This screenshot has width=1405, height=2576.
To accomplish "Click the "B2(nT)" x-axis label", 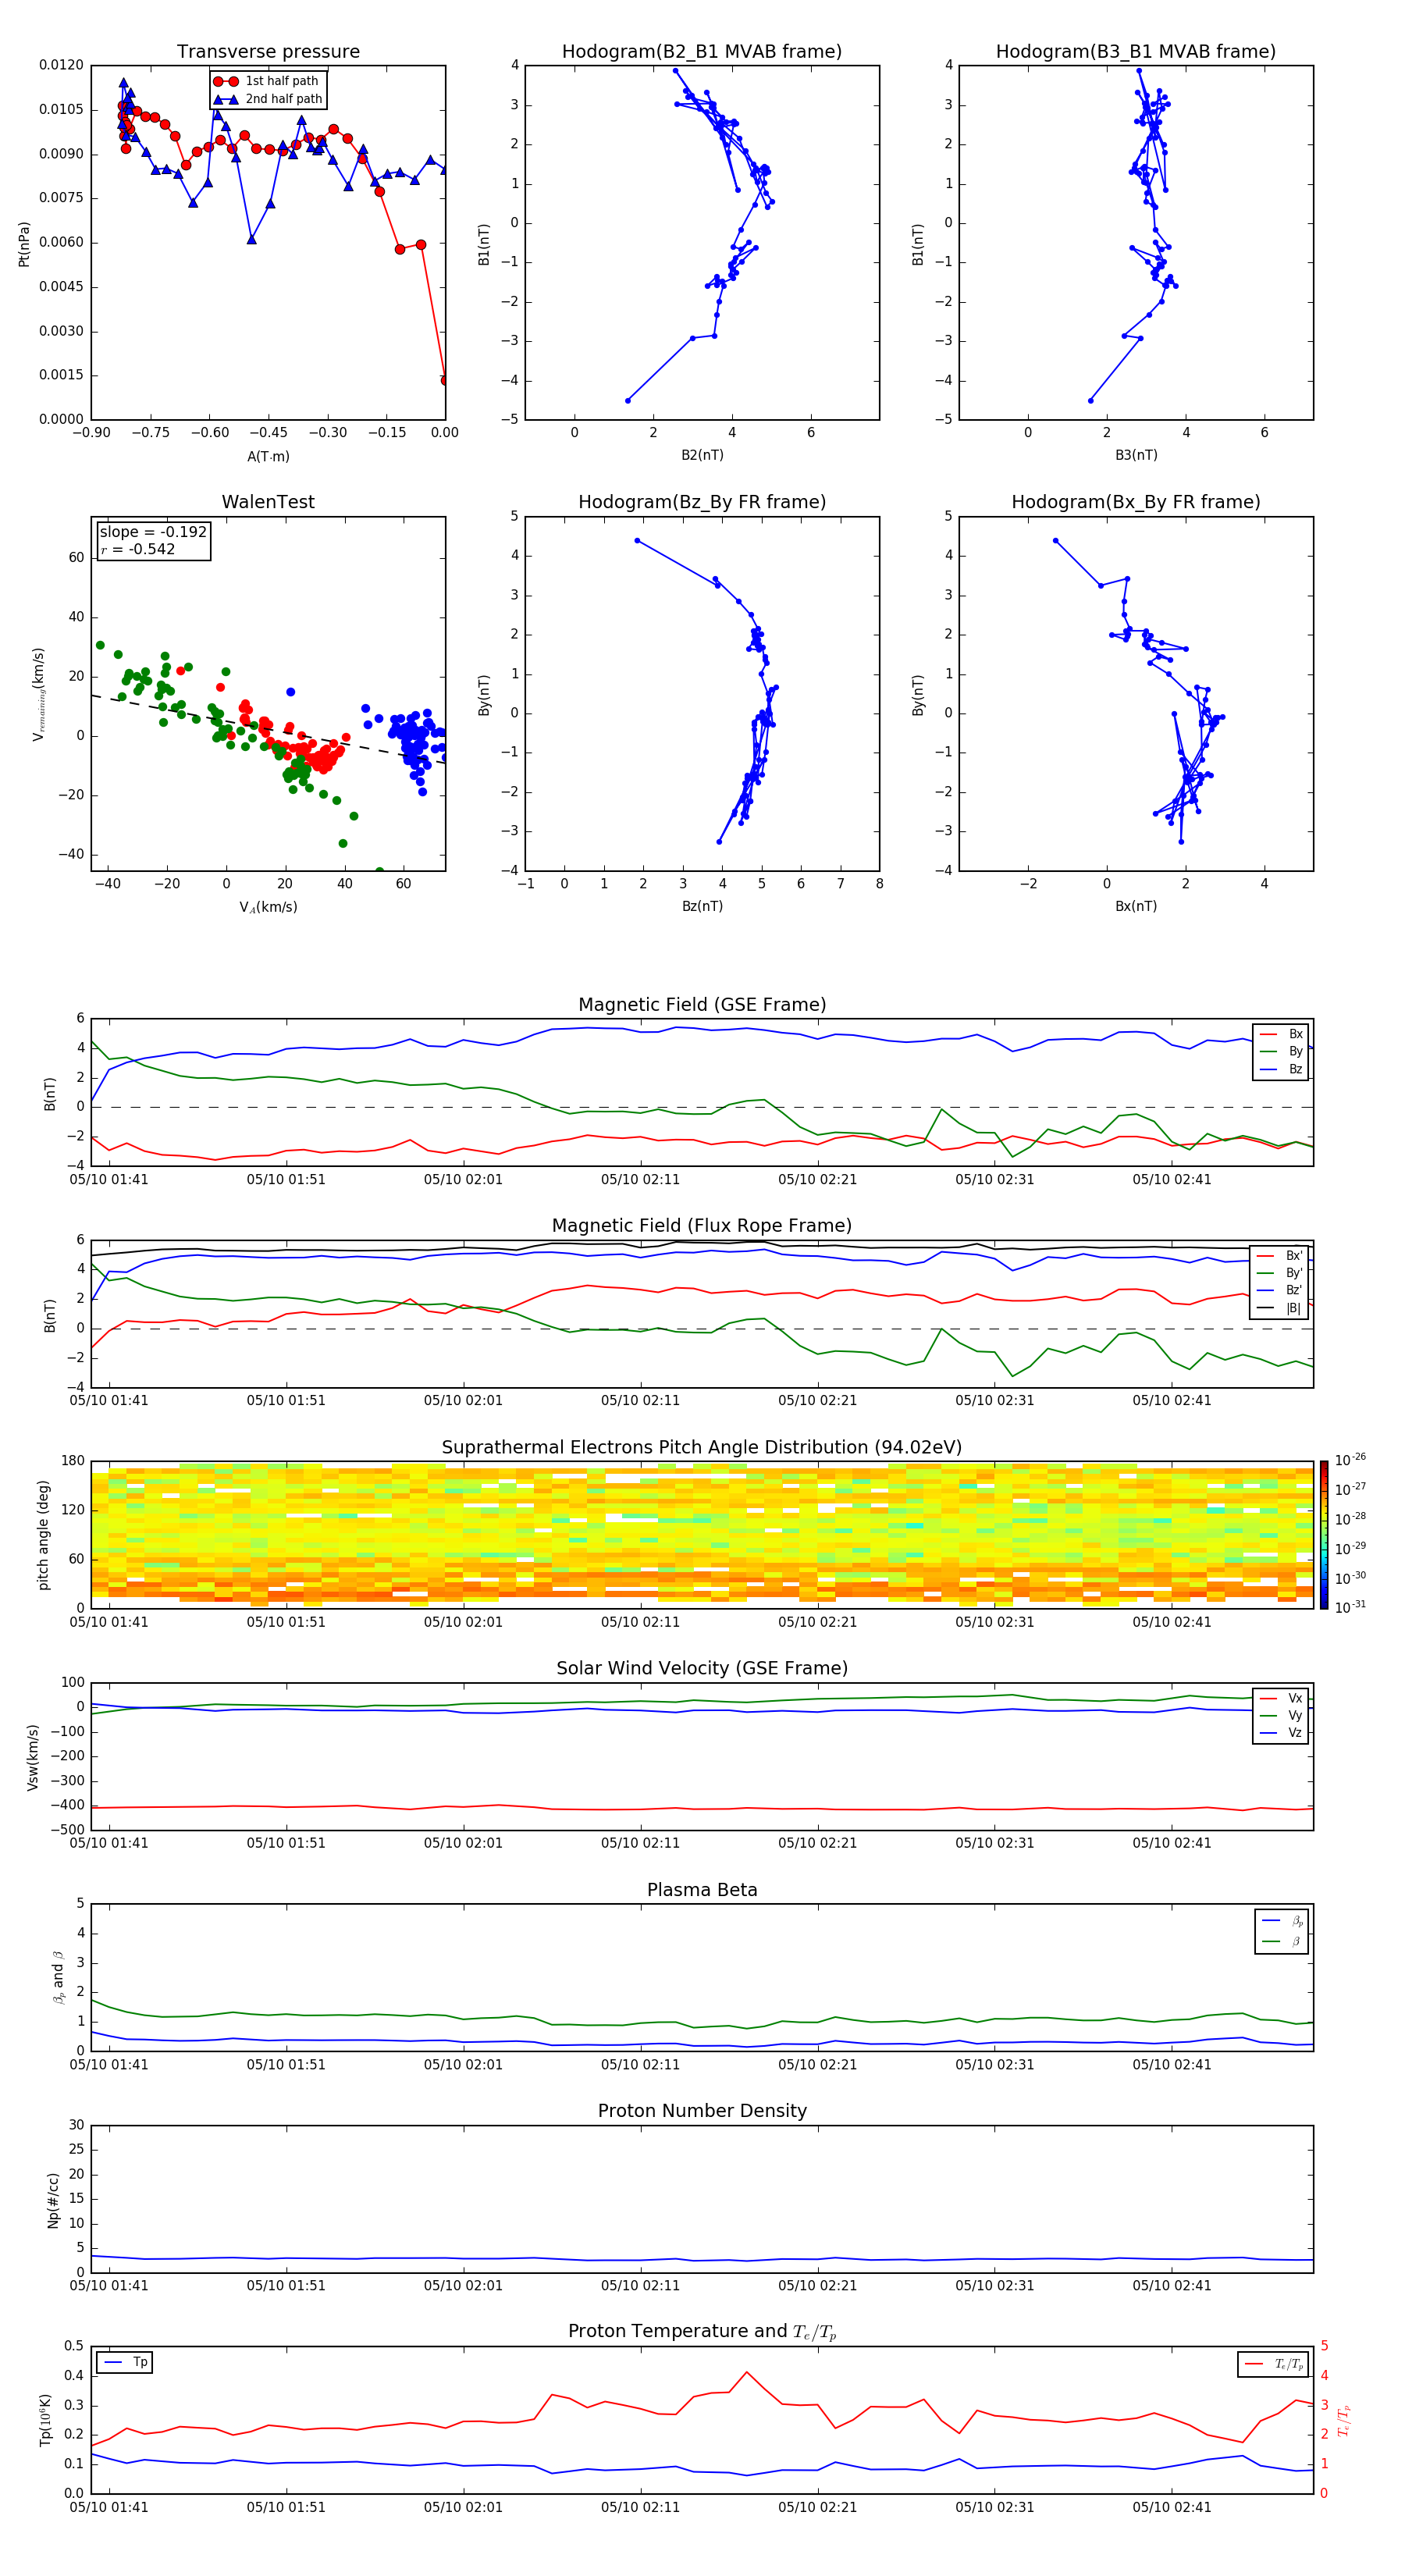I will pyautogui.click(x=702, y=455).
